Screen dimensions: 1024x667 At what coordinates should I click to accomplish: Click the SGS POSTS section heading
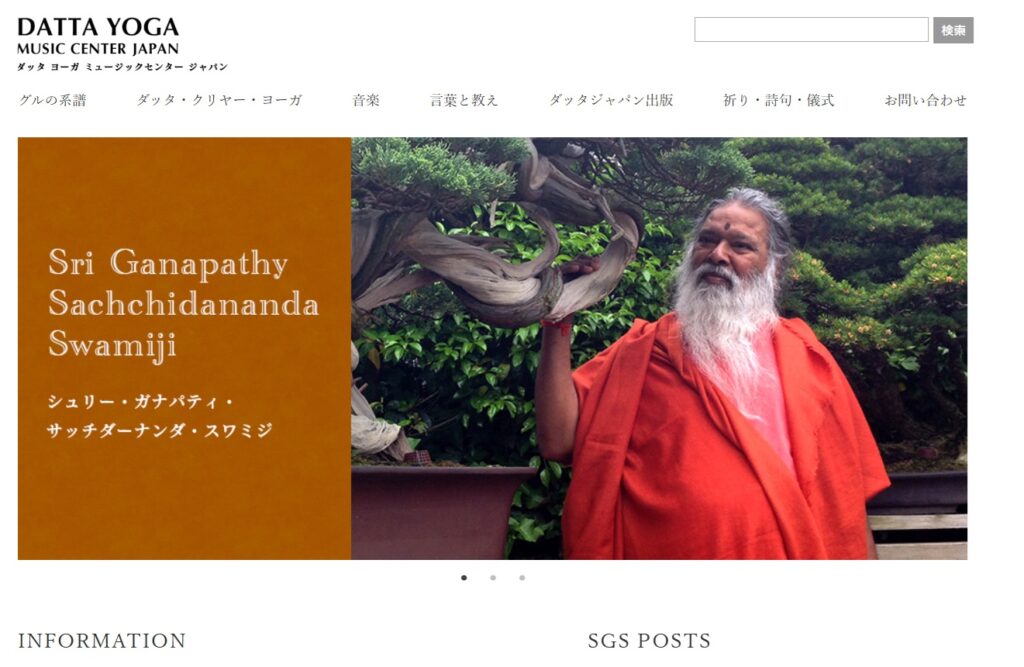[x=649, y=641]
